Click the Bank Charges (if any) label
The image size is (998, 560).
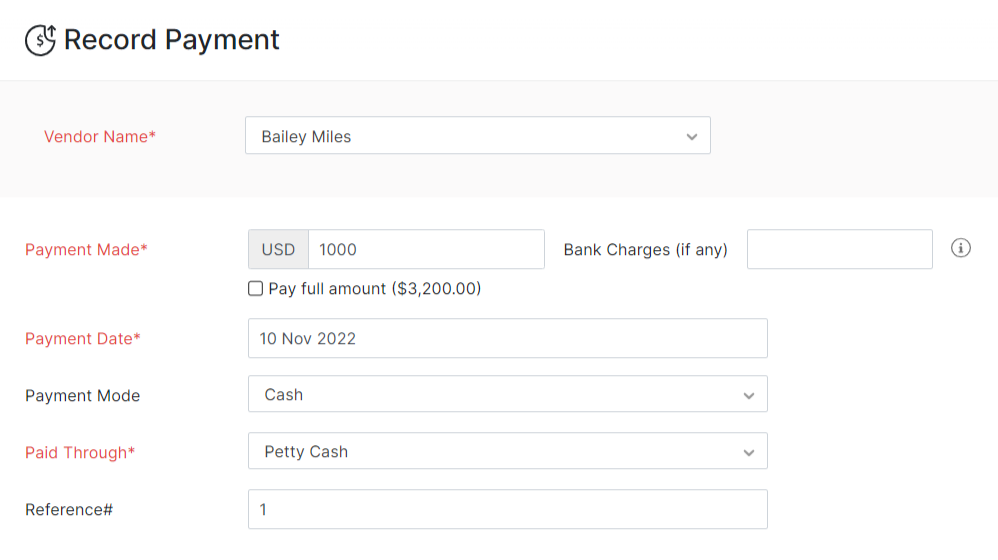645,249
